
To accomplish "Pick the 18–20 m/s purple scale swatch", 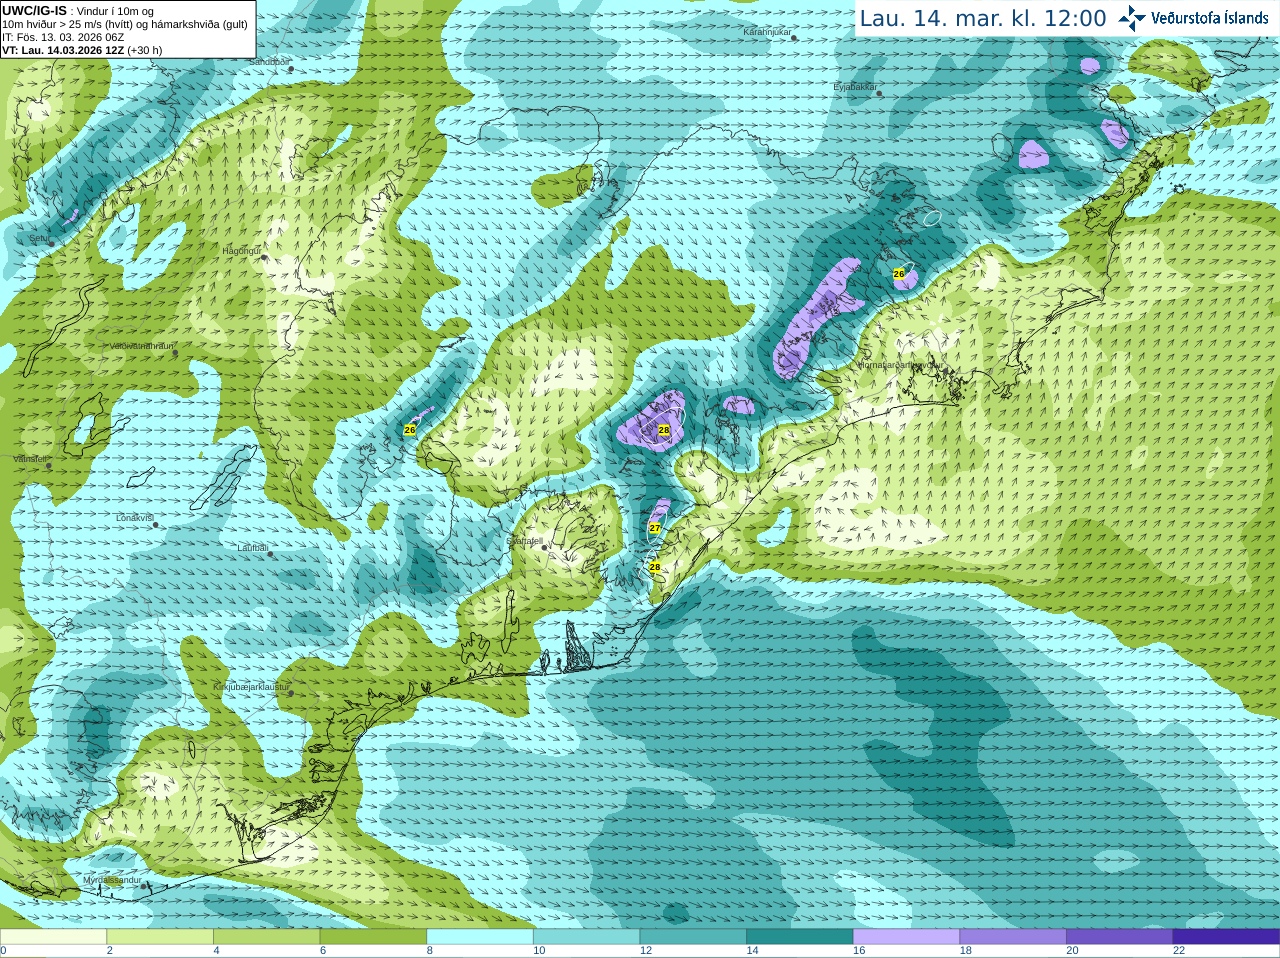I will [1013, 936].
